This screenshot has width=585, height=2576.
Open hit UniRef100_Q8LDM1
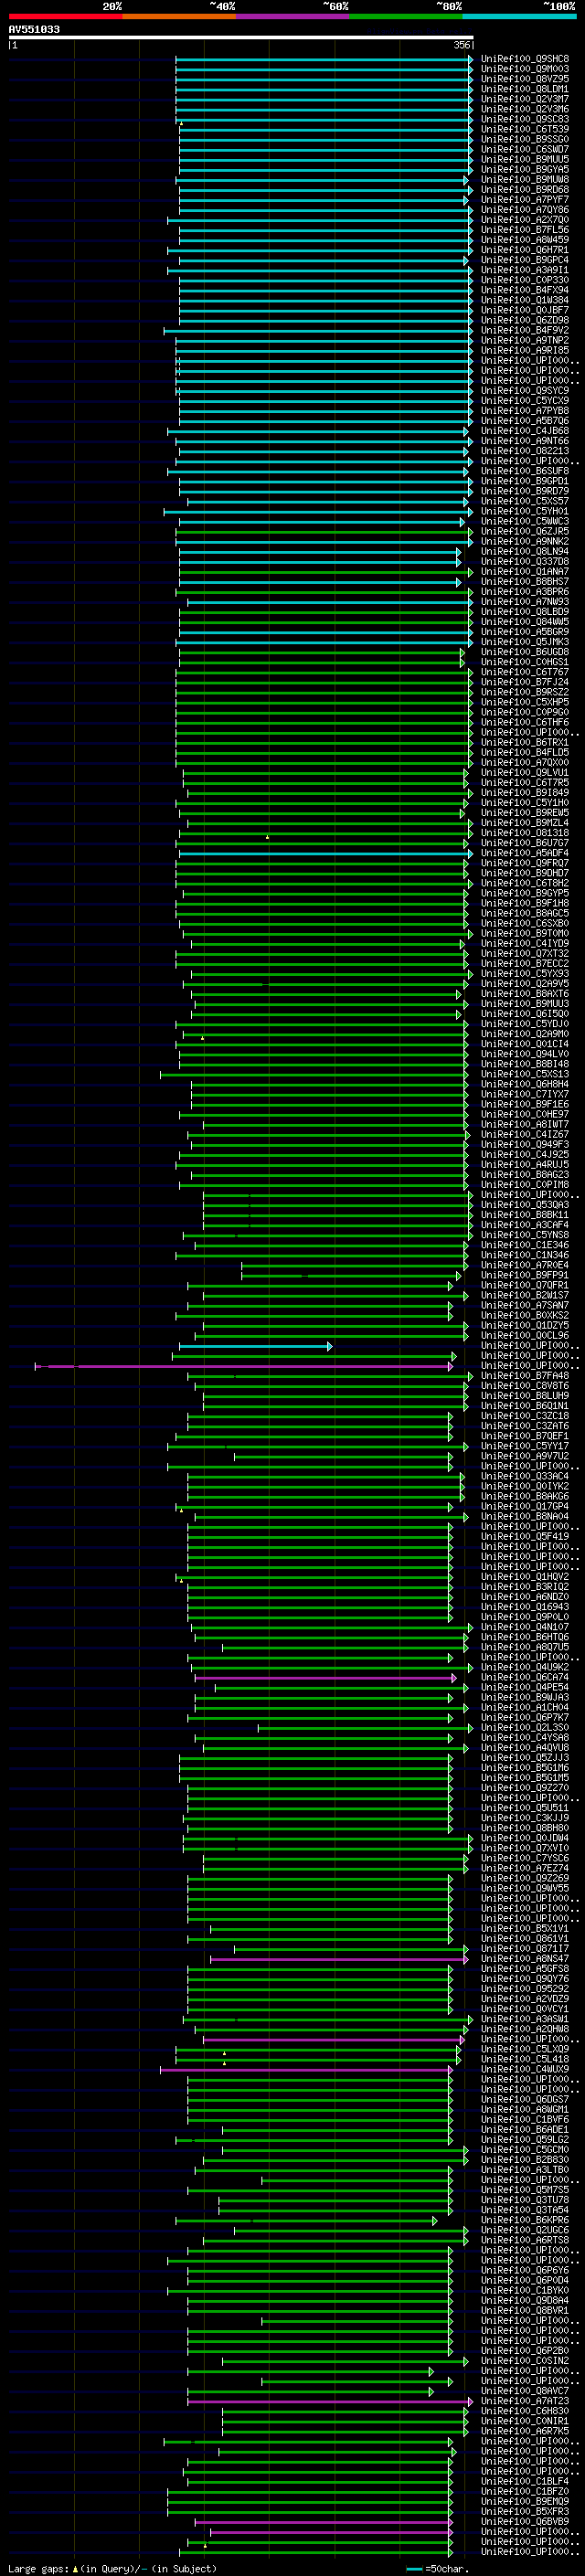(524, 89)
